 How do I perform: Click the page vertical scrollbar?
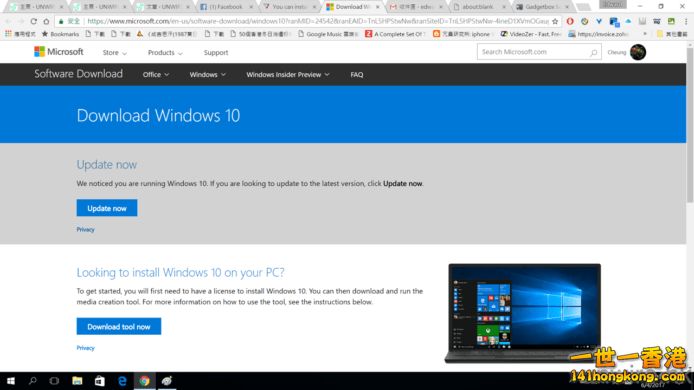[x=690, y=124]
